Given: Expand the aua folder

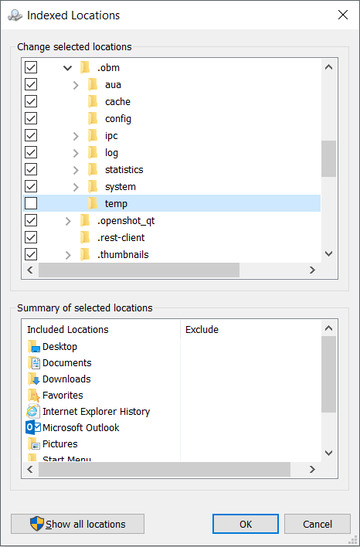Looking at the screenshot, I should click(76, 85).
